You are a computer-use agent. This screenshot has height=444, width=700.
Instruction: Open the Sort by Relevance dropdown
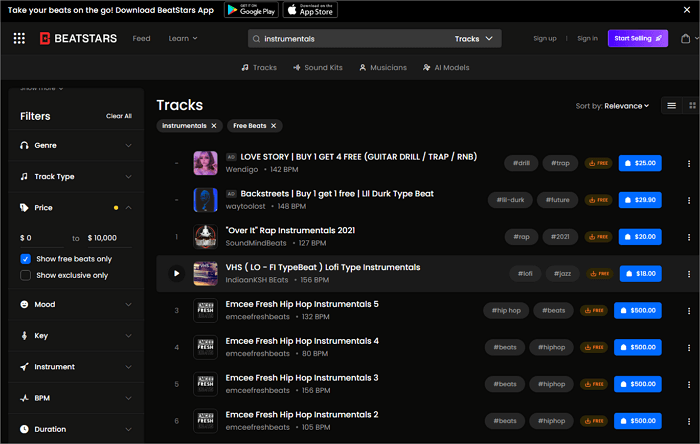pyautogui.click(x=612, y=105)
